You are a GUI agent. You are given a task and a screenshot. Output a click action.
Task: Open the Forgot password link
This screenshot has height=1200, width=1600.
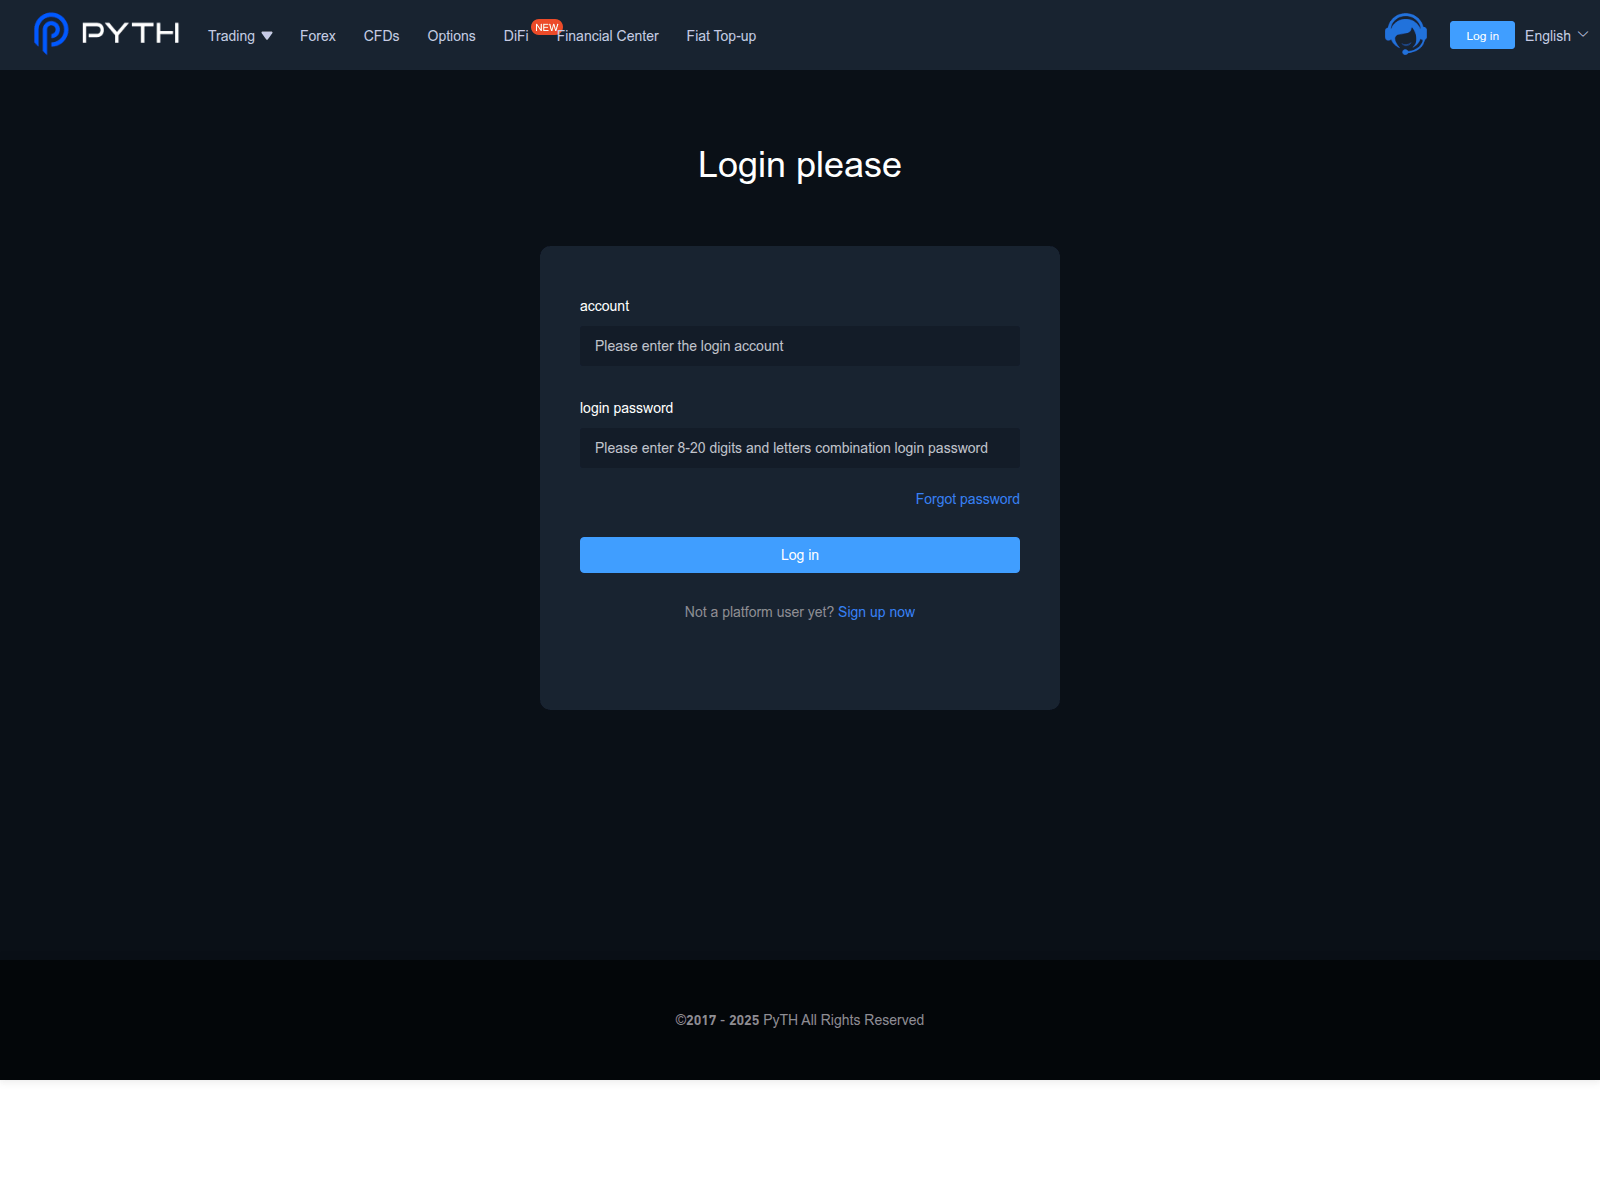(x=967, y=498)
